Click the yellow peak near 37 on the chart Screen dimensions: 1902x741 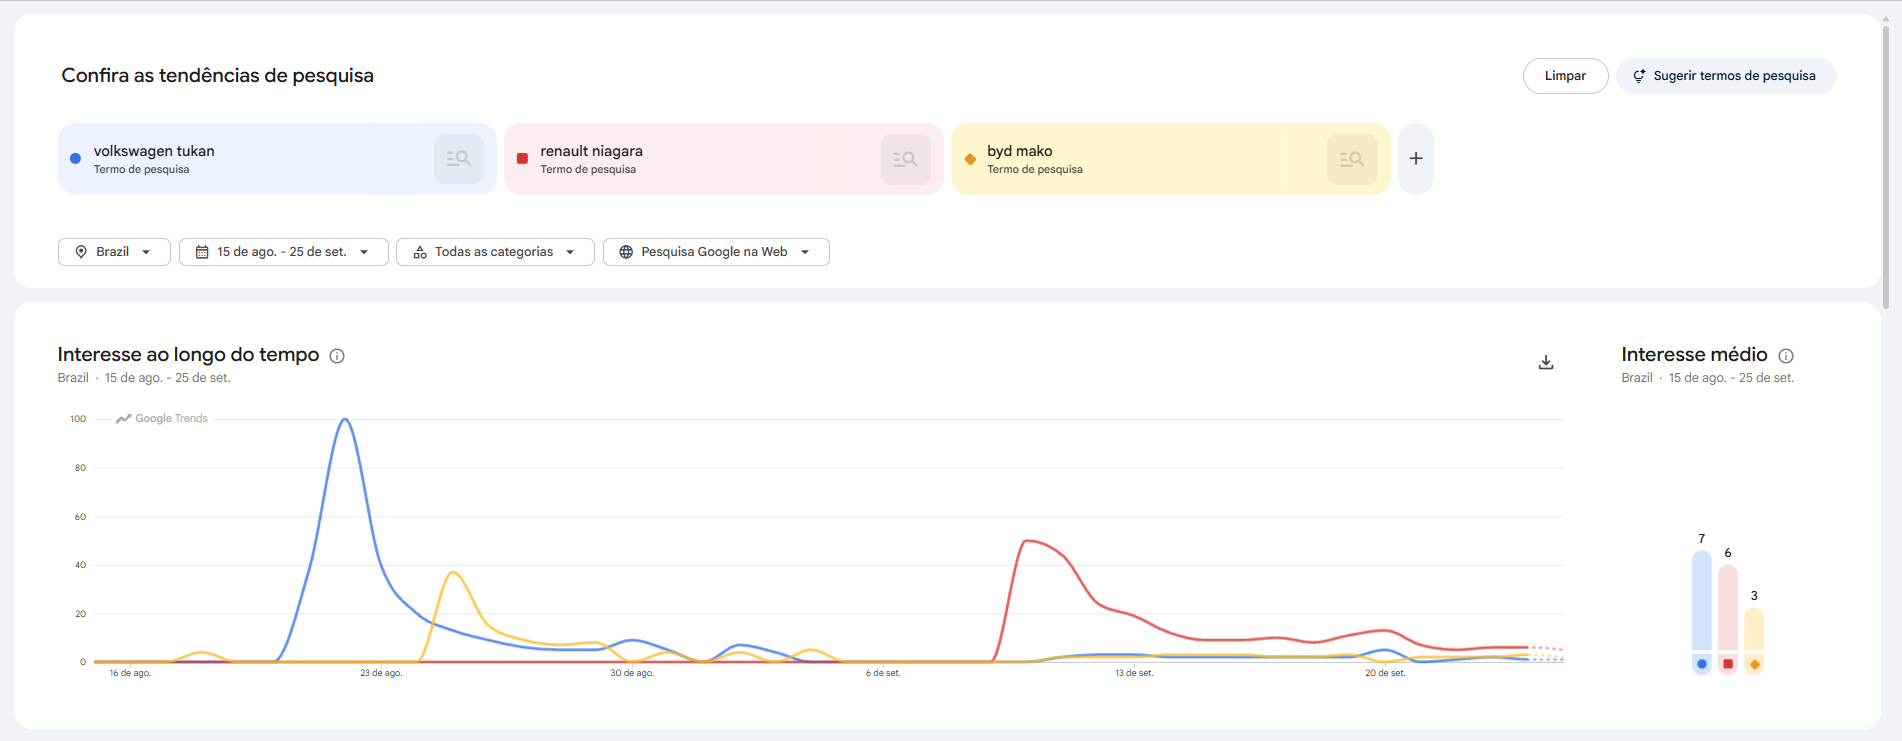pyautogui.click(x=453, y=572)
